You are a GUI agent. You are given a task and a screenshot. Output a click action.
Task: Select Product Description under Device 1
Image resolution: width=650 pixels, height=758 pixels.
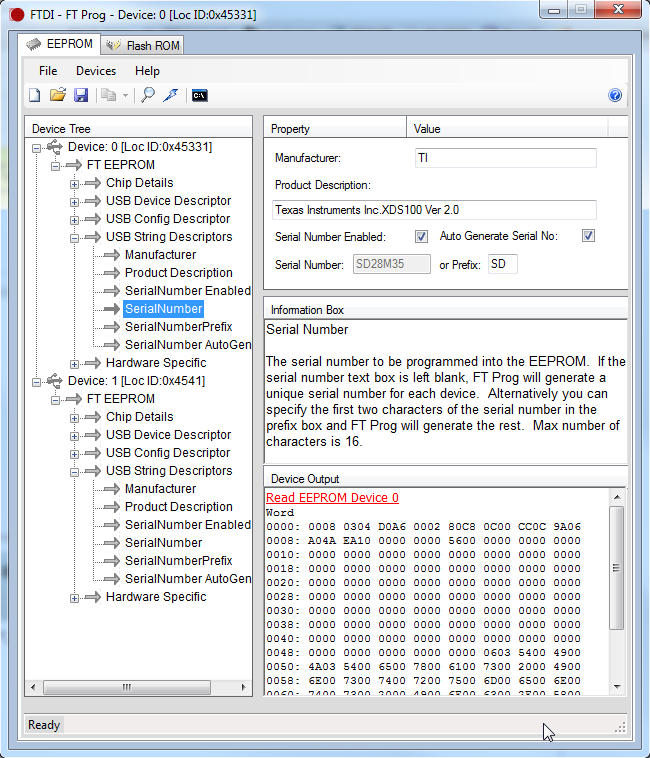point(178,507)
